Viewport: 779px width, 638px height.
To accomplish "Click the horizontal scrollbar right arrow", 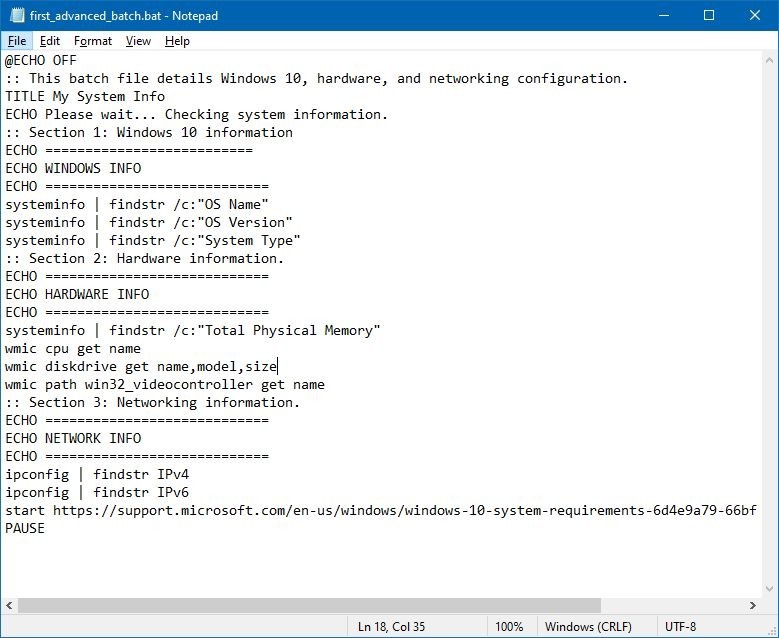I will point(753,605).
